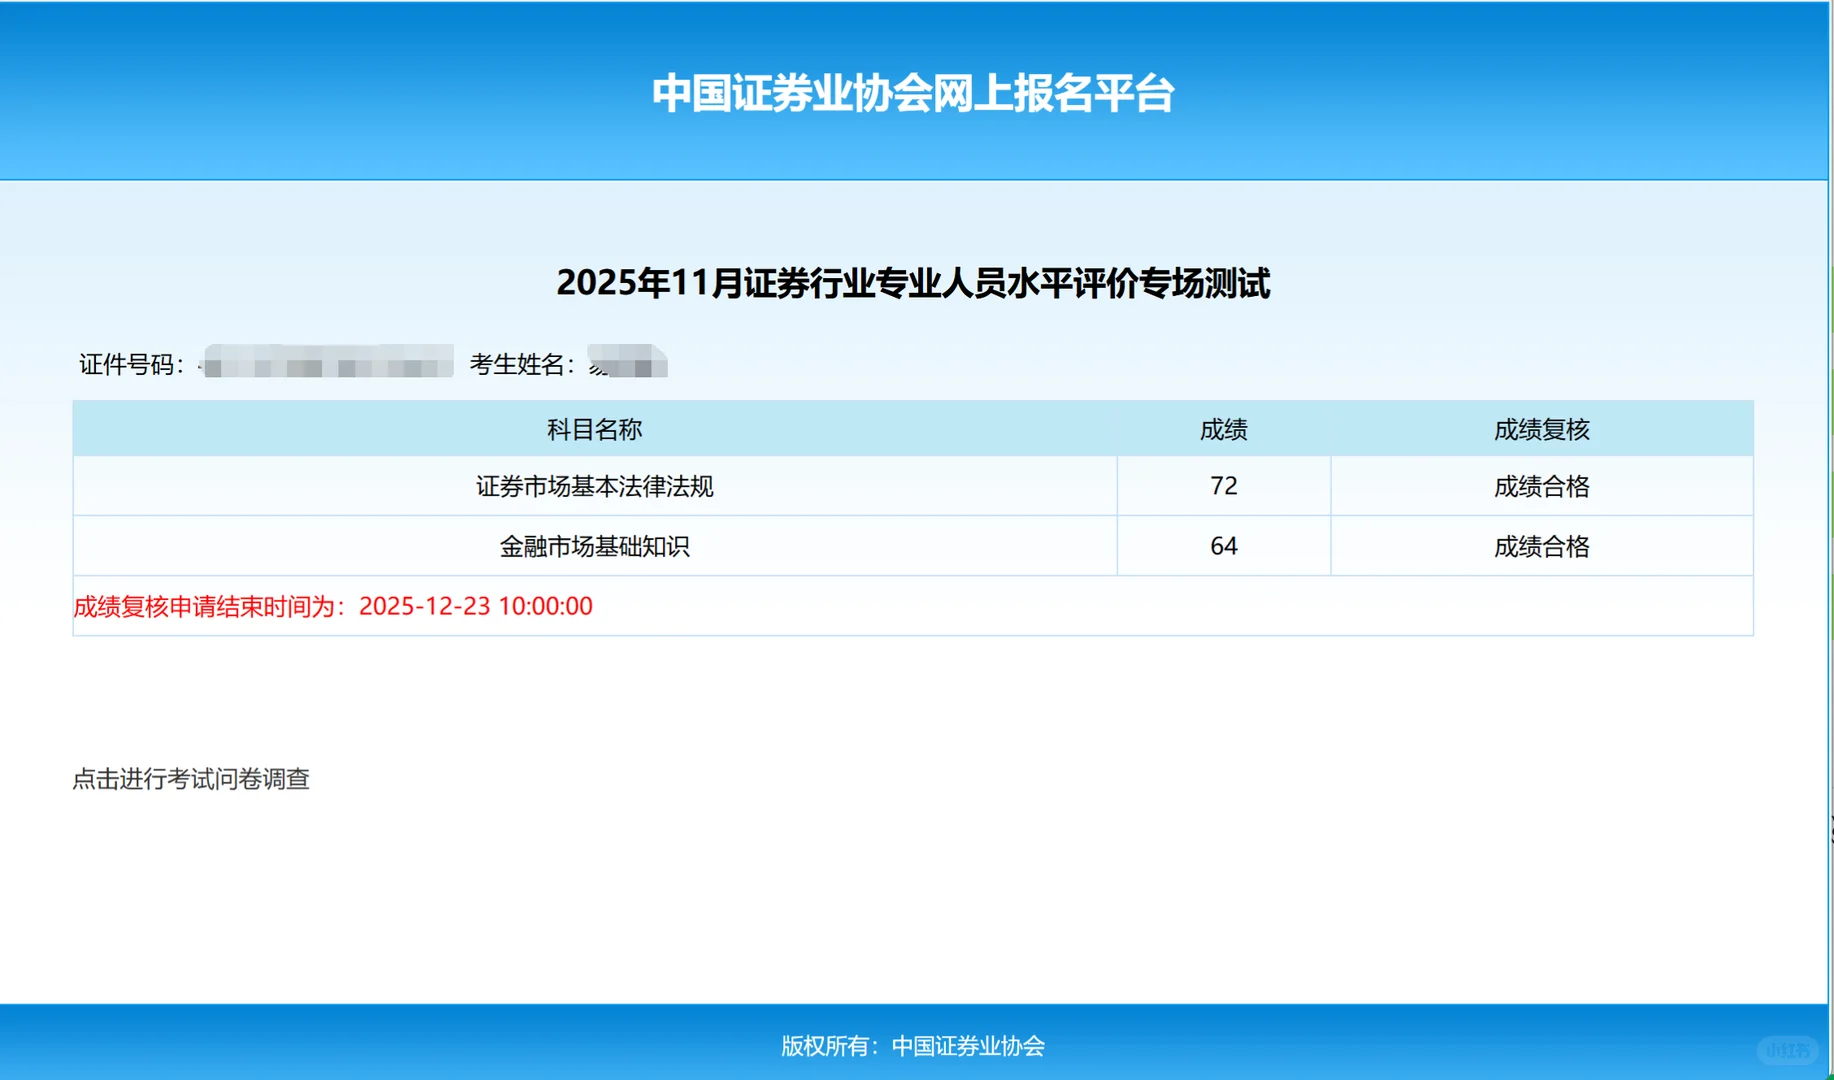The height and width of the screenshot is (1080, 1834).
Task: Select the 证券市场基本法律法规 subject row
Action: 594,486
